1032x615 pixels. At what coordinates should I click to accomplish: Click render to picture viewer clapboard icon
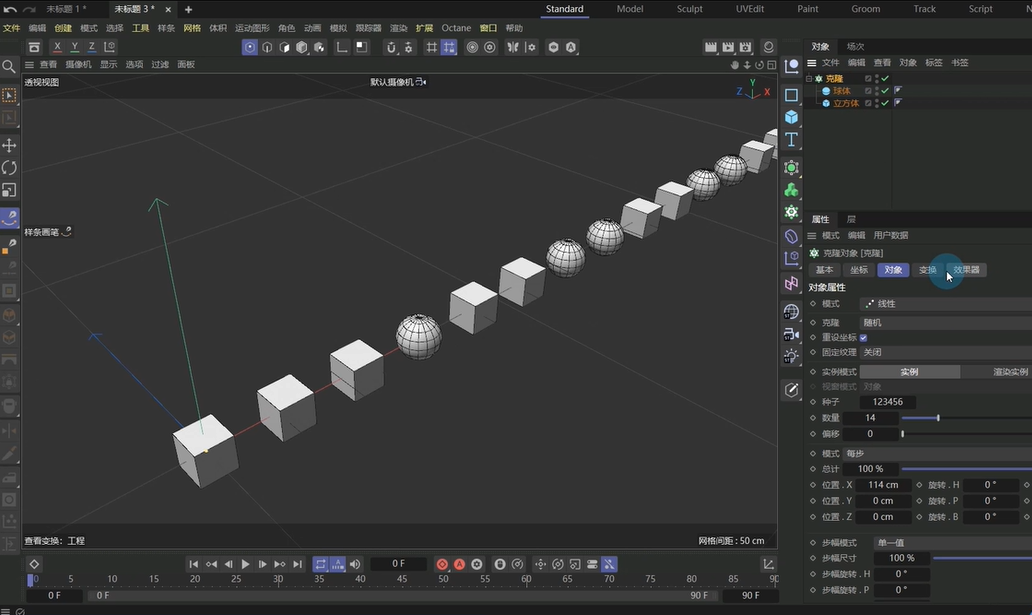coord(728,47)
